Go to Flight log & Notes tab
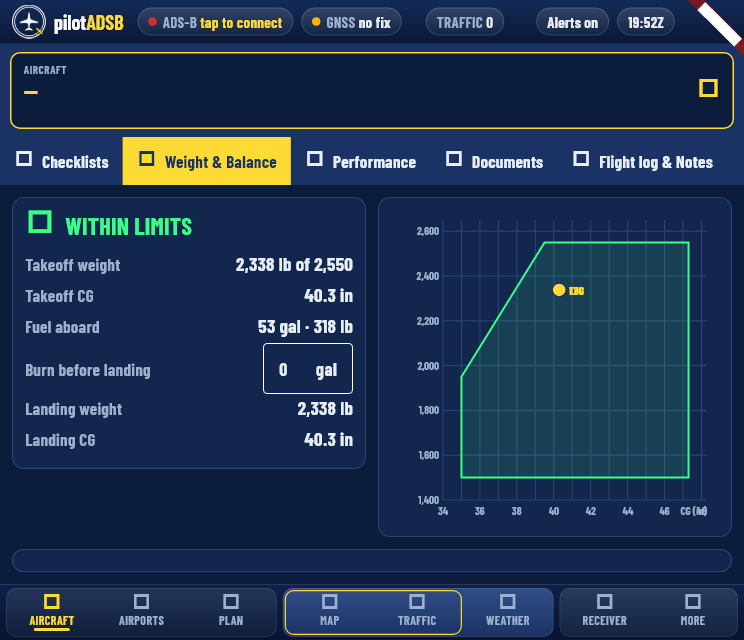The width and height of the screenshot is (744, 640). pyautogui.click(x=643, y=161)
